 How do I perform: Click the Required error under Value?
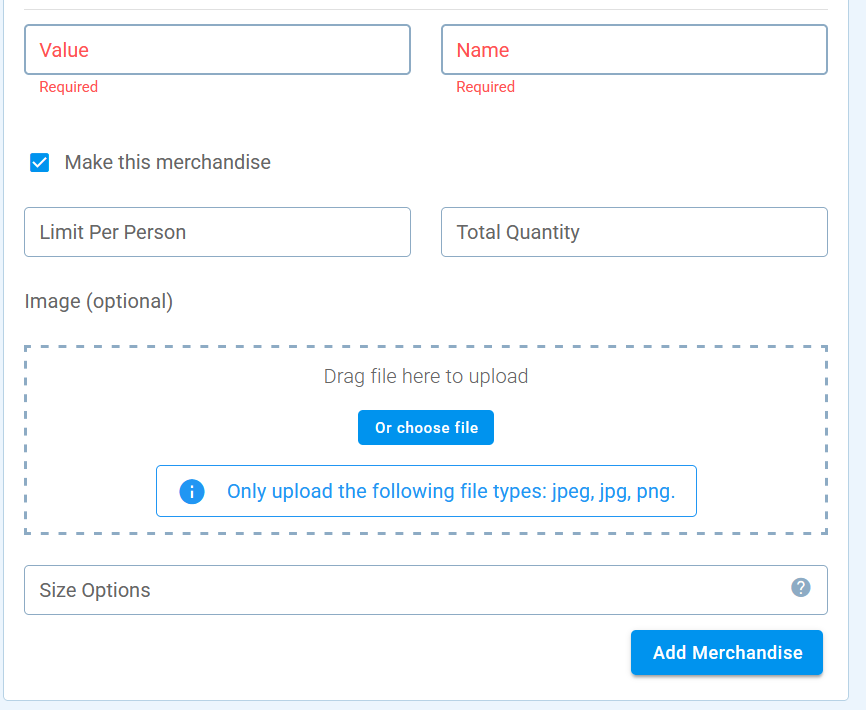pos(68,87)
